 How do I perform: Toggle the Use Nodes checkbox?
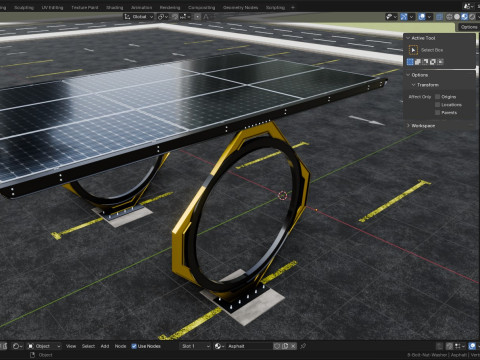click(x=134, y=346)
